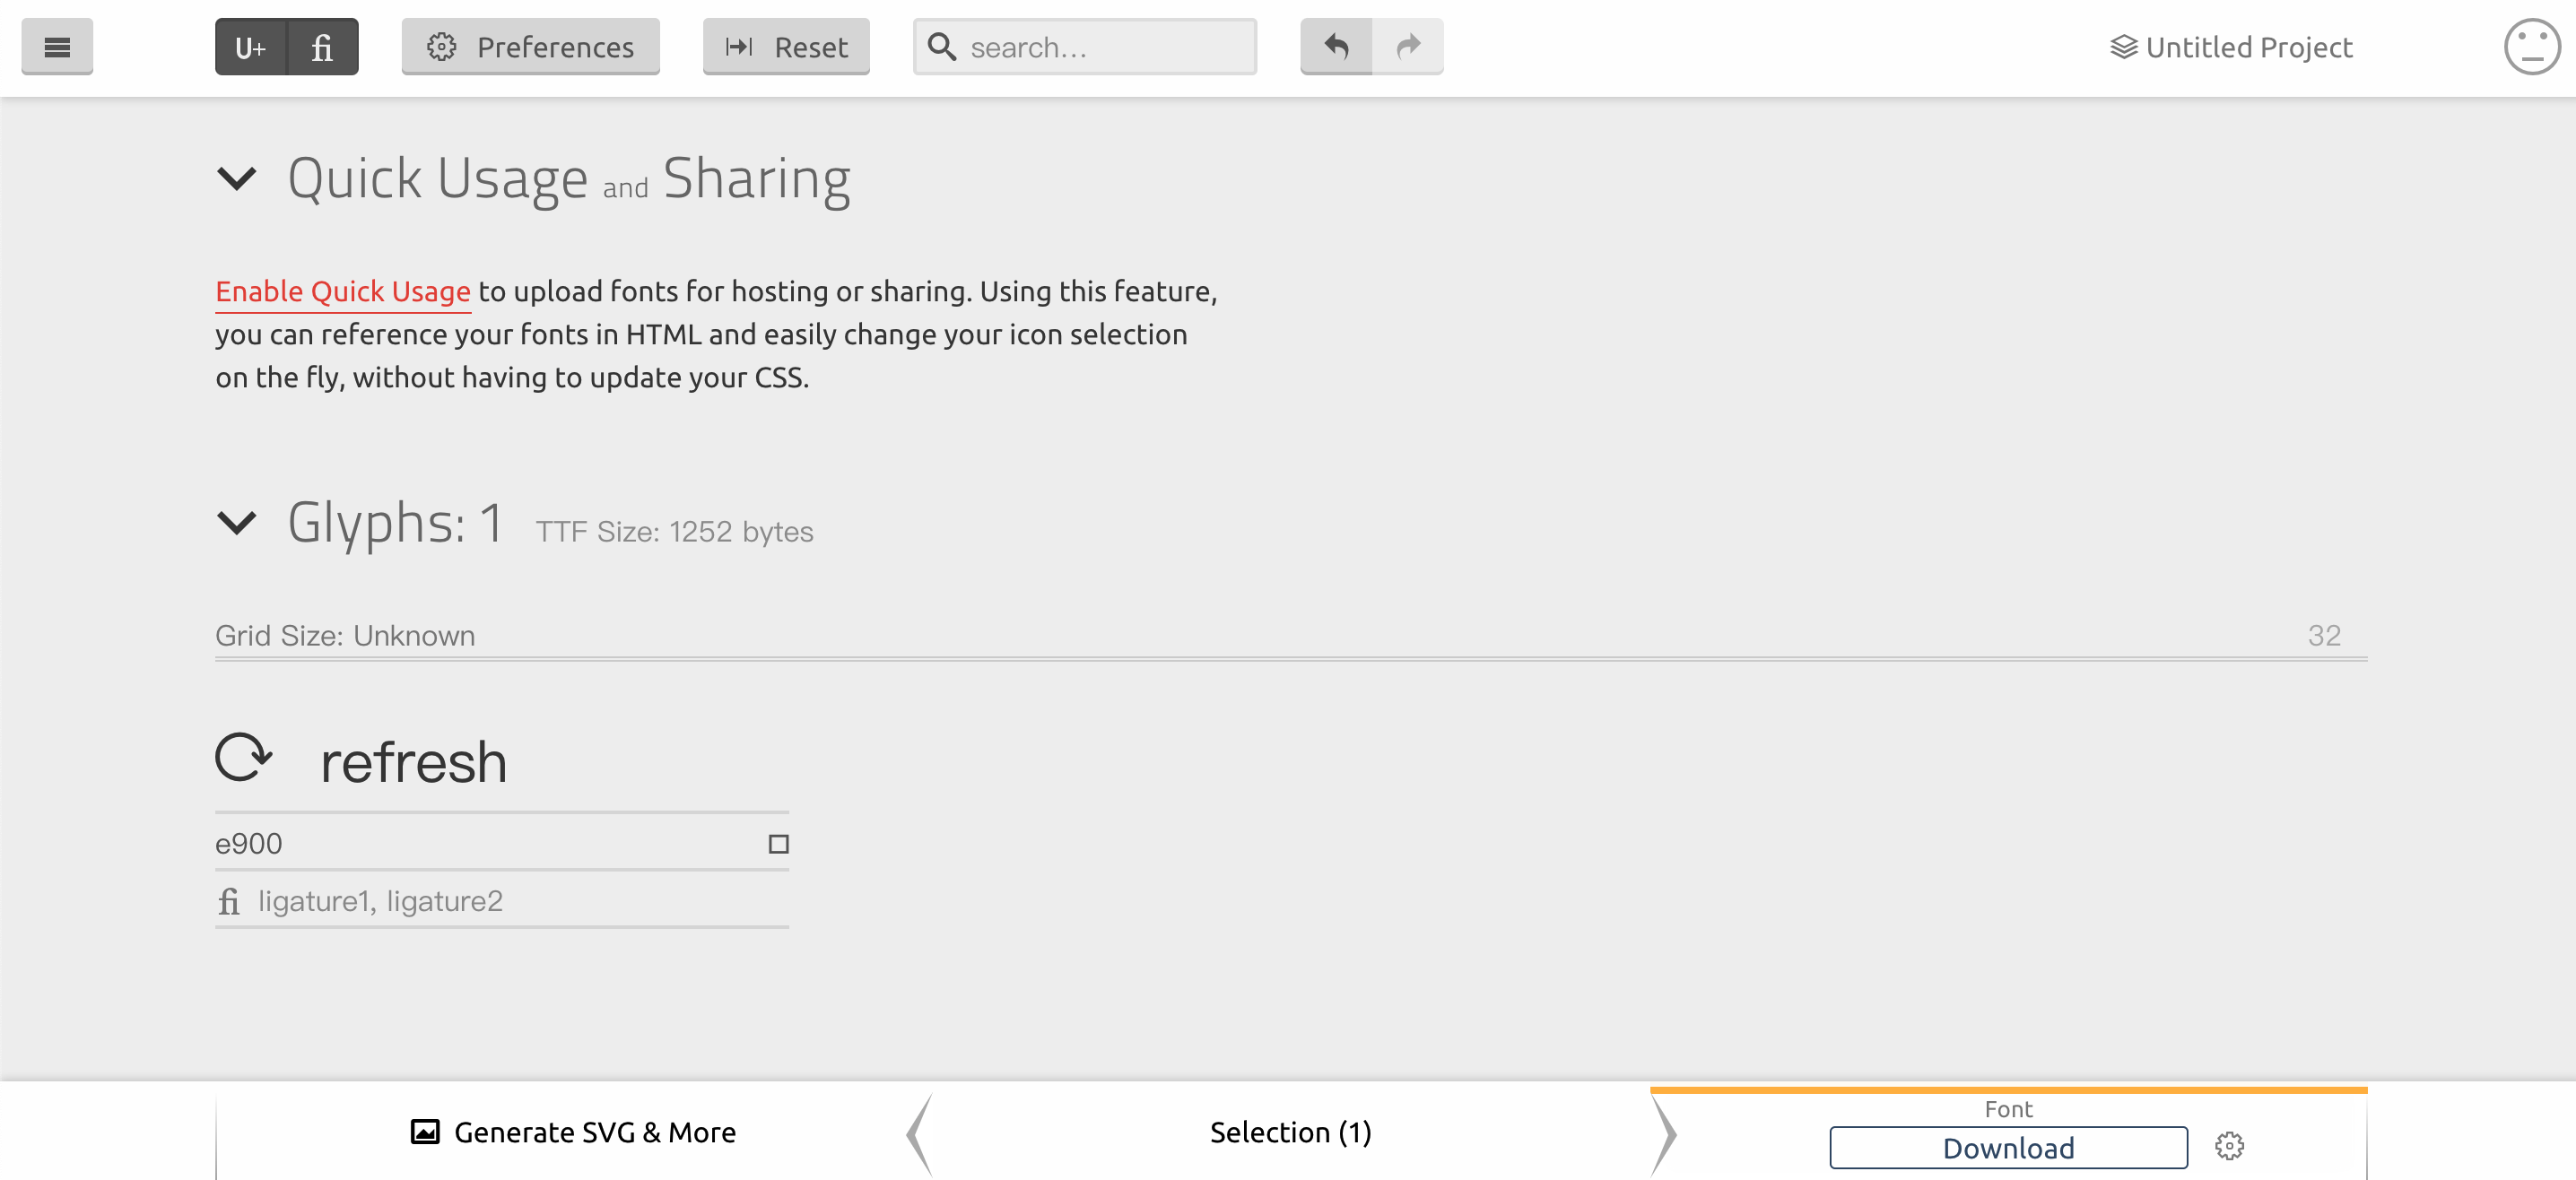Focus the search input field
This screenshot has height=1180, width=2576.
tap(1100, 47)
